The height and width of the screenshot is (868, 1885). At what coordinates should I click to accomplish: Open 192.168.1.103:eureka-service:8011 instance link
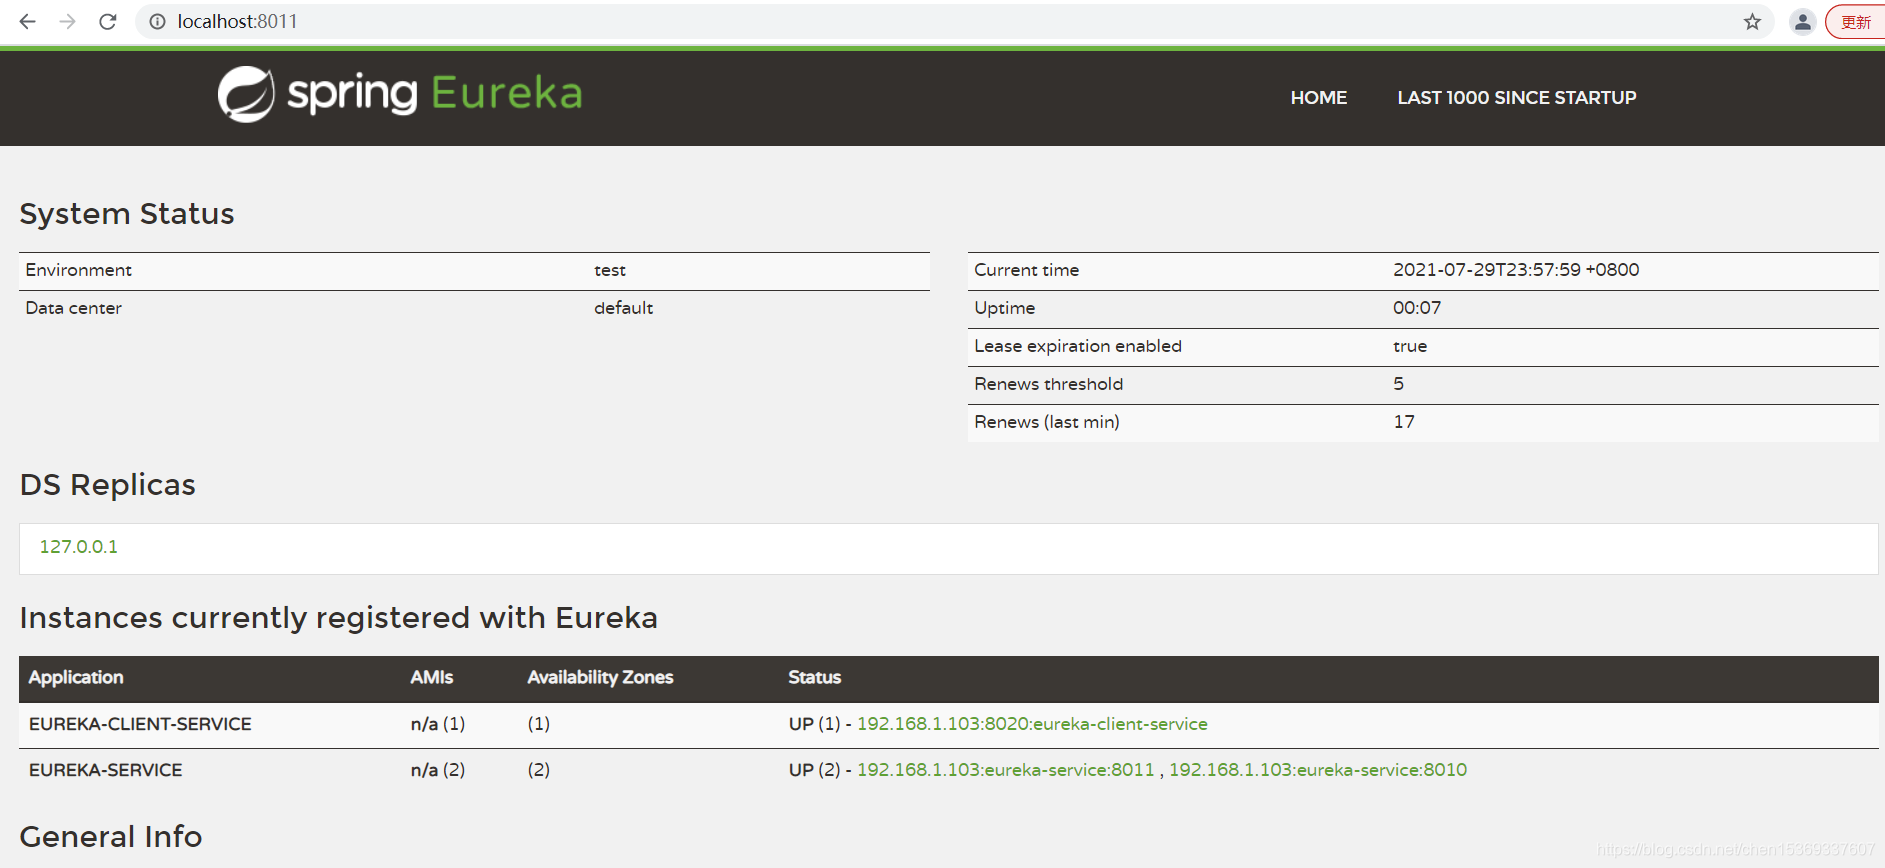coord(1005,770)
